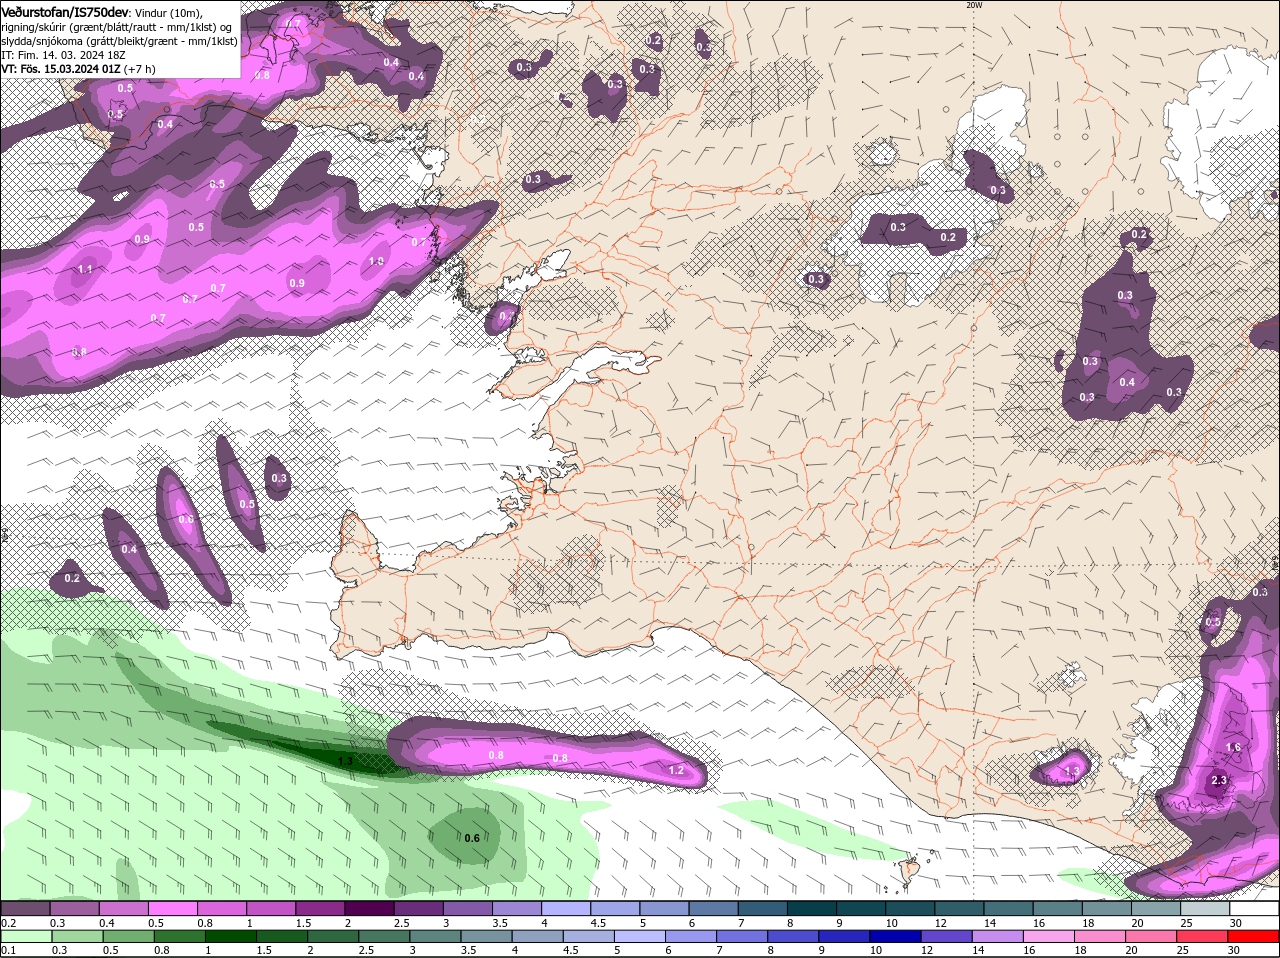The width and height of the screenshot is (1280, 958).
Task: Click the bright pink 0.5 swatch in the snow scale
Action: click(x=172, y=908)
